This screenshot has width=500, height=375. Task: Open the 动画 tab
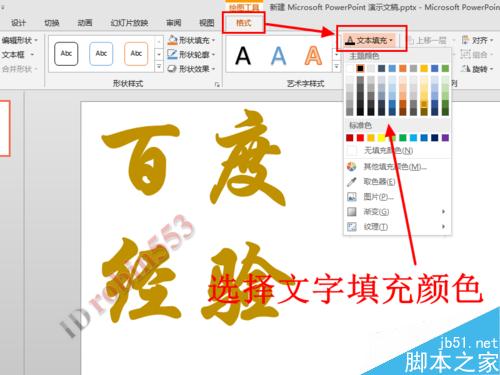[85, 23]
